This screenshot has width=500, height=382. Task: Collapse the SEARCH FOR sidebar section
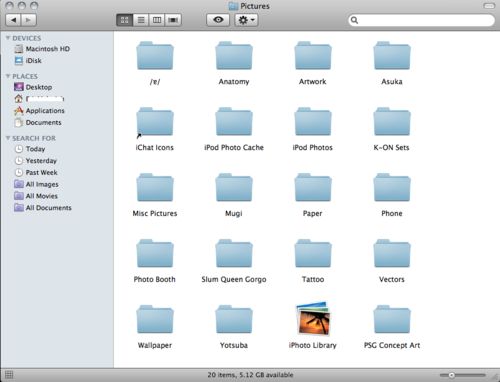coord(8,138)
